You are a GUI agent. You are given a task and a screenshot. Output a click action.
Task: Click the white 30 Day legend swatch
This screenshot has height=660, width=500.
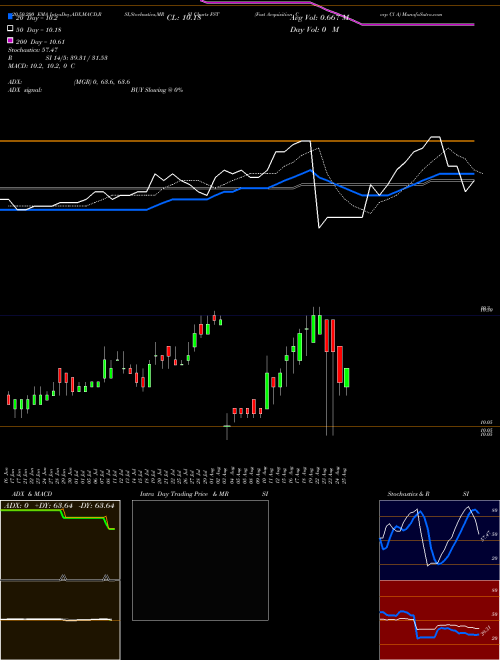(11, 29)
